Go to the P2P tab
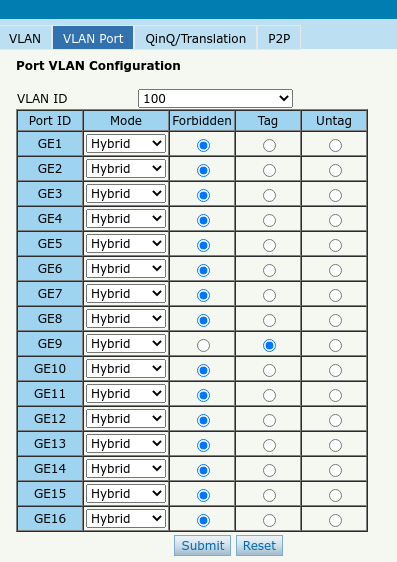The image size is (397, 562). (279, 38)
